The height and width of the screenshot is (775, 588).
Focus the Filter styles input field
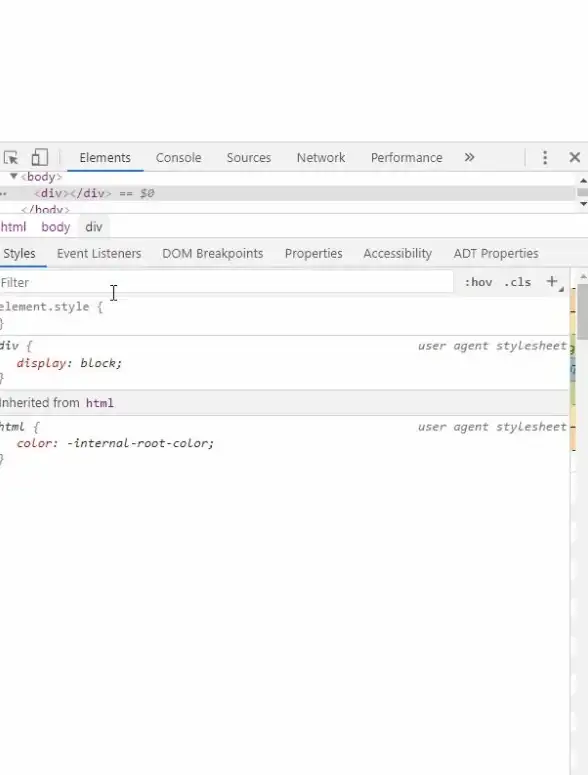[226, 282]
